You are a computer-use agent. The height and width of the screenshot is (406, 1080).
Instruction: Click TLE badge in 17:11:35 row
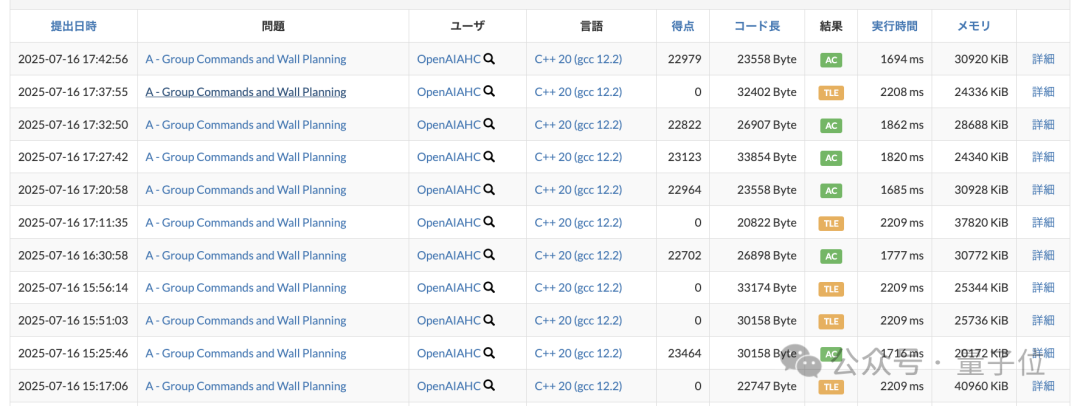pos(831,223)
